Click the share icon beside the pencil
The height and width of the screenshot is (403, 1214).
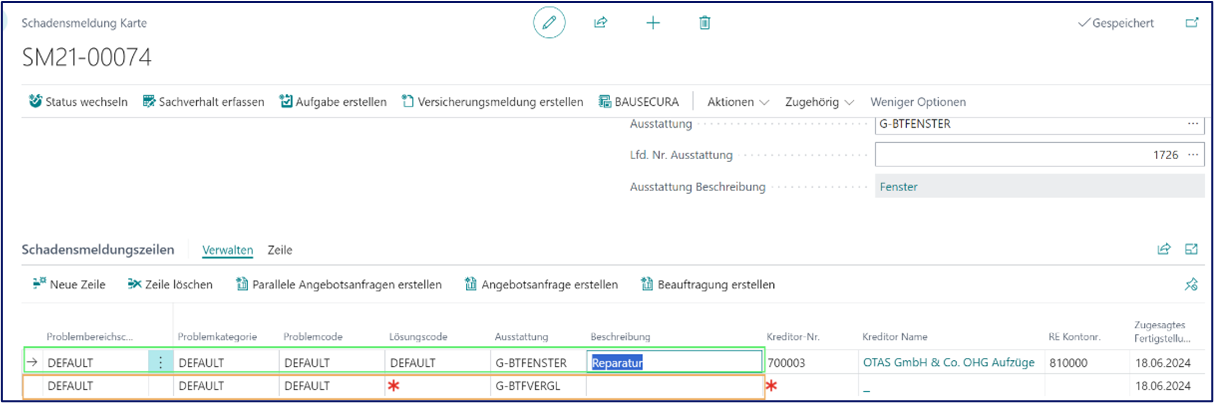point(601,22)
